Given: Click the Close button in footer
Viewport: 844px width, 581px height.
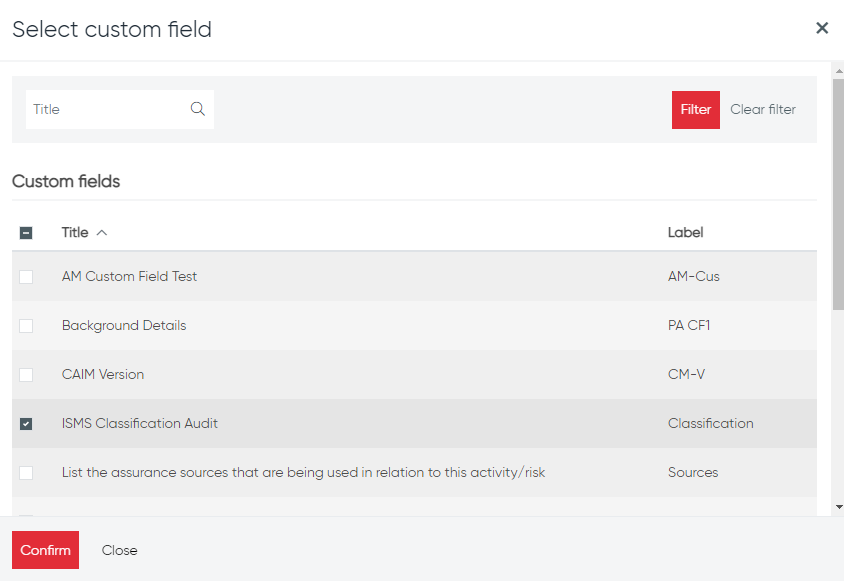Looking at the screenshot, I should pyautogui.click(x=119, y=550).
